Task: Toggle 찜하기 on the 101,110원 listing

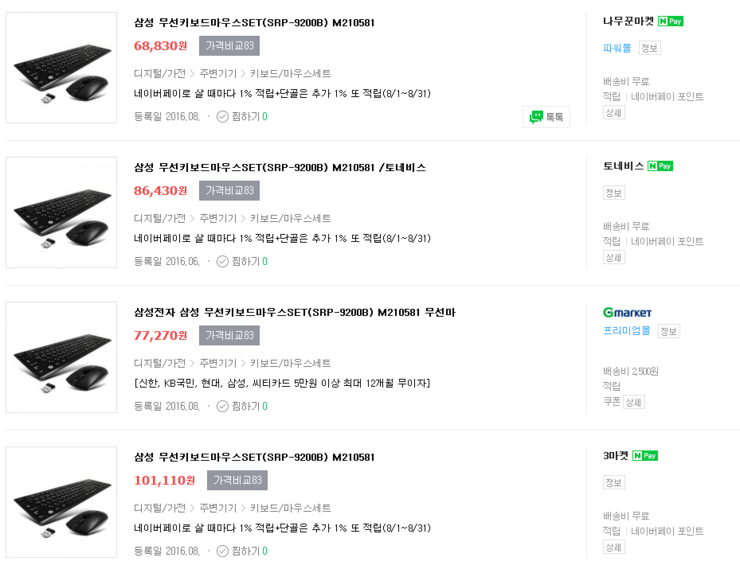Action: pyautogui.click(x=241, y=551)
